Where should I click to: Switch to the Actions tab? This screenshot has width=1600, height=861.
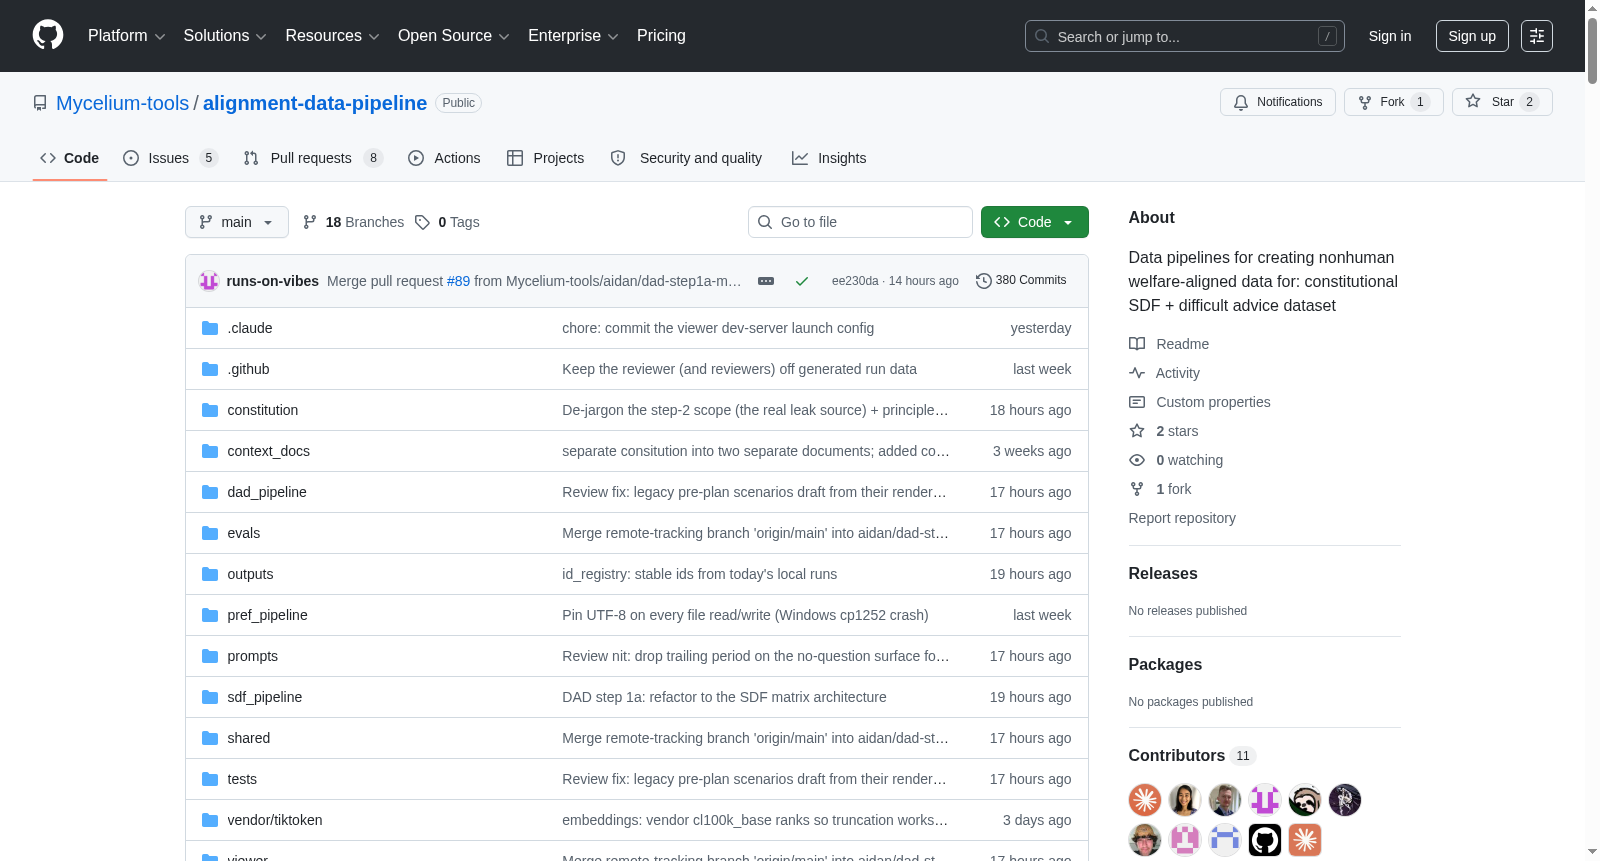444,158
